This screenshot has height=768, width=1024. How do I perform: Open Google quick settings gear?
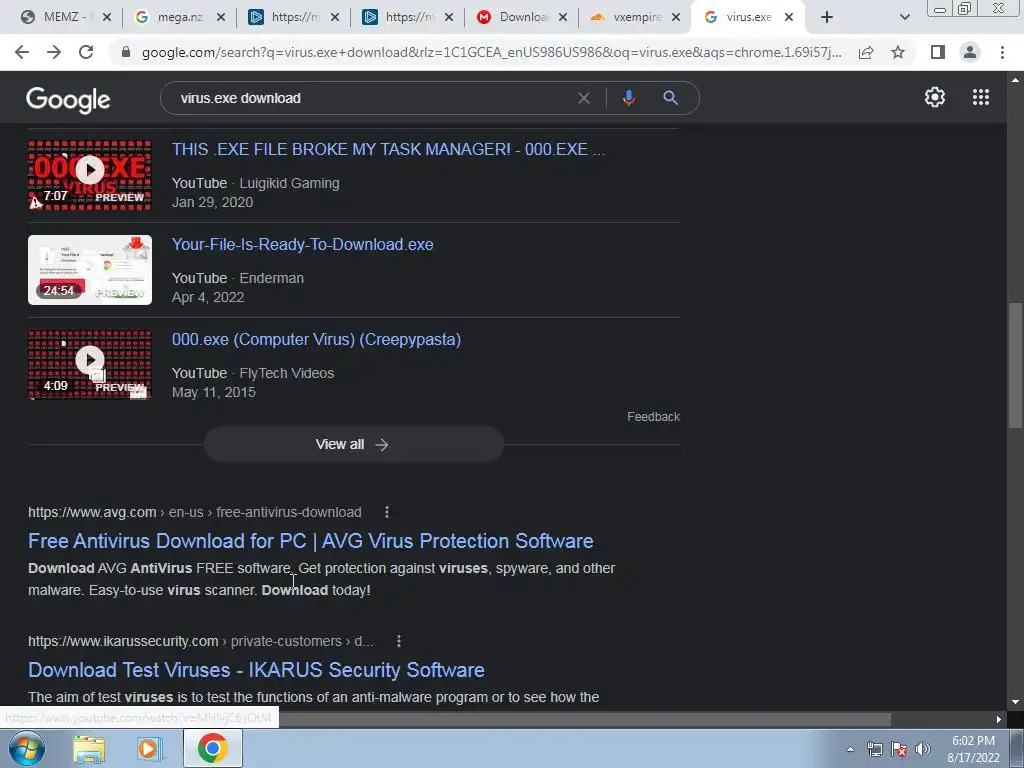pos(935,97)
